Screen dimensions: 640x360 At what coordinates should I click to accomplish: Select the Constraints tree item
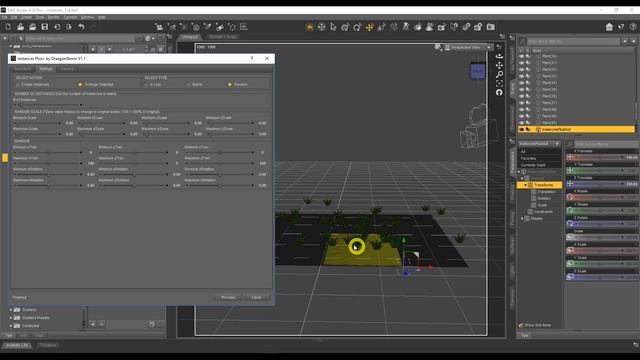tap(543, 212)
